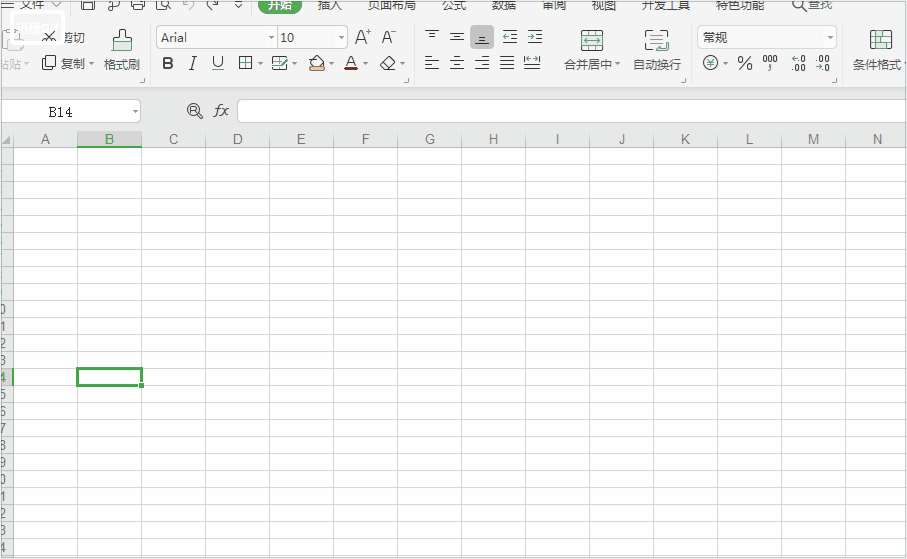Apply borders with the border grid icon
Image resolution: width=907 pixels, height=559 pixels.
[x=245, y=63]
